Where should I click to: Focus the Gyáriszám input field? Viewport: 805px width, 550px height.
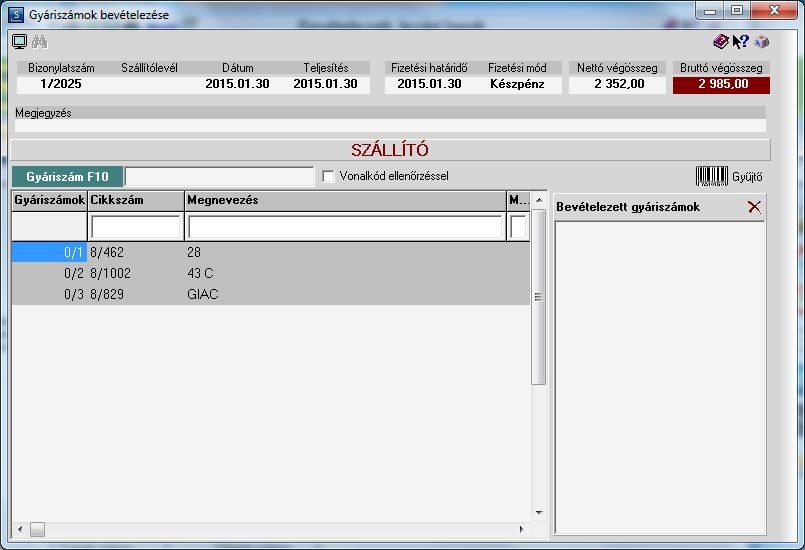219,177
